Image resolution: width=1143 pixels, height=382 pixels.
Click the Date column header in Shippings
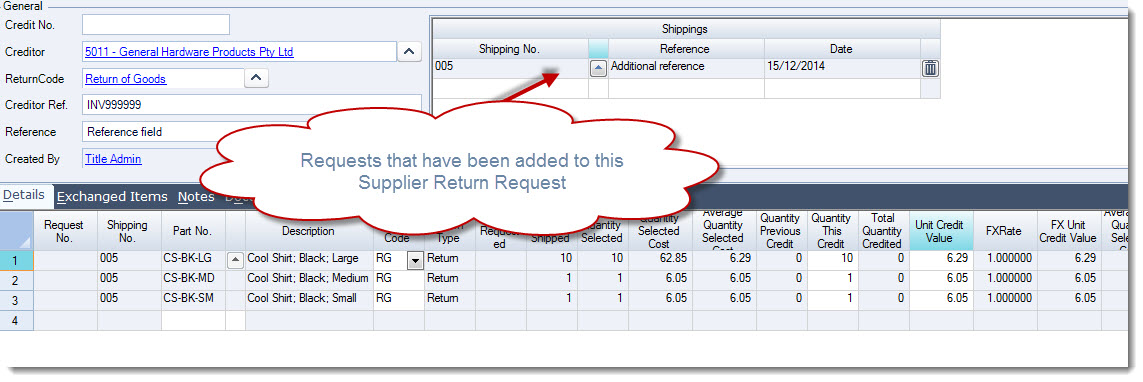coord(842,49)
